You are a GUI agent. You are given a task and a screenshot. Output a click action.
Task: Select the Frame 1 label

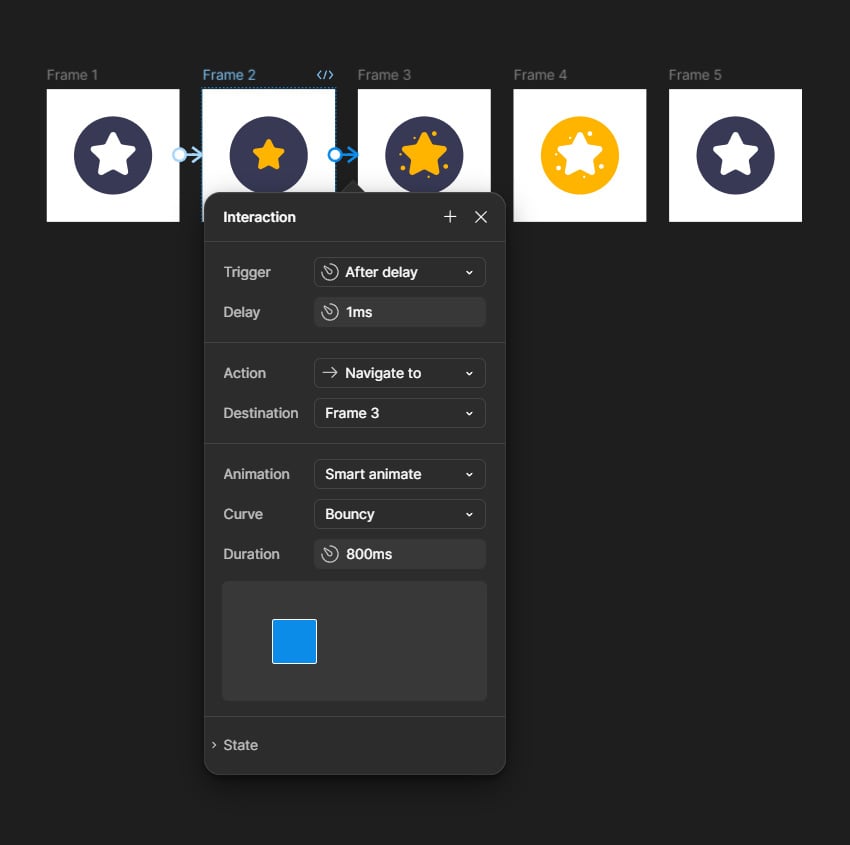72,75
